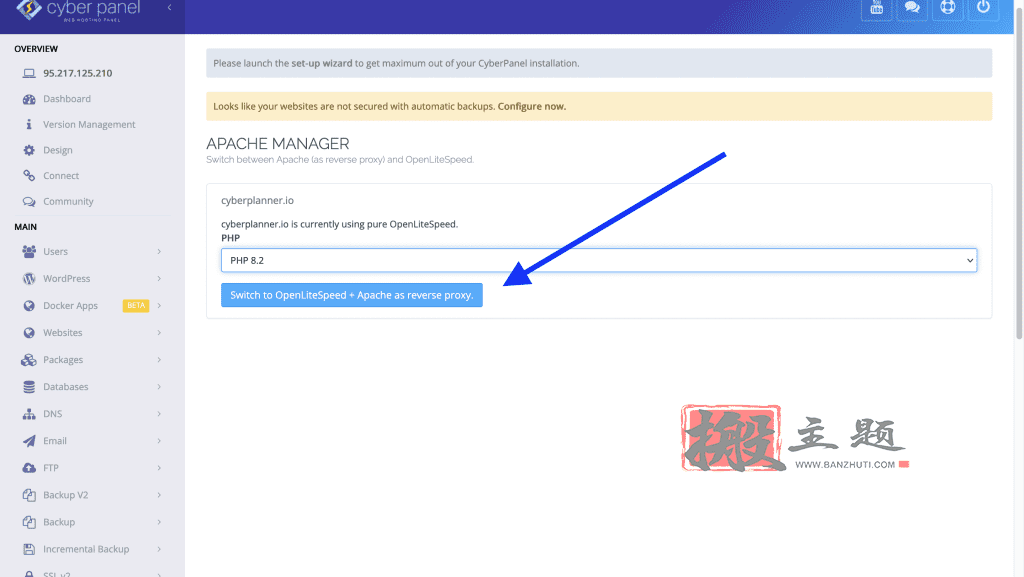This screenshot has width=1024, height=577.
Task: Expand the Packages submenu chevron
Action: [x=159, y=360]
